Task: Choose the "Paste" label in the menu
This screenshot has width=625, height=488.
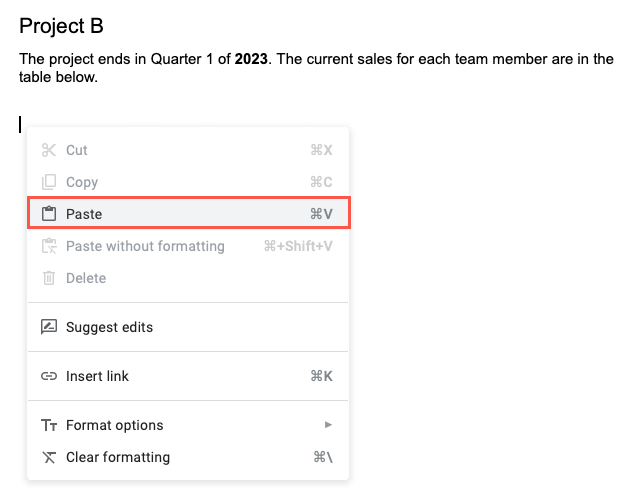Action: click(x=84, y=214)
